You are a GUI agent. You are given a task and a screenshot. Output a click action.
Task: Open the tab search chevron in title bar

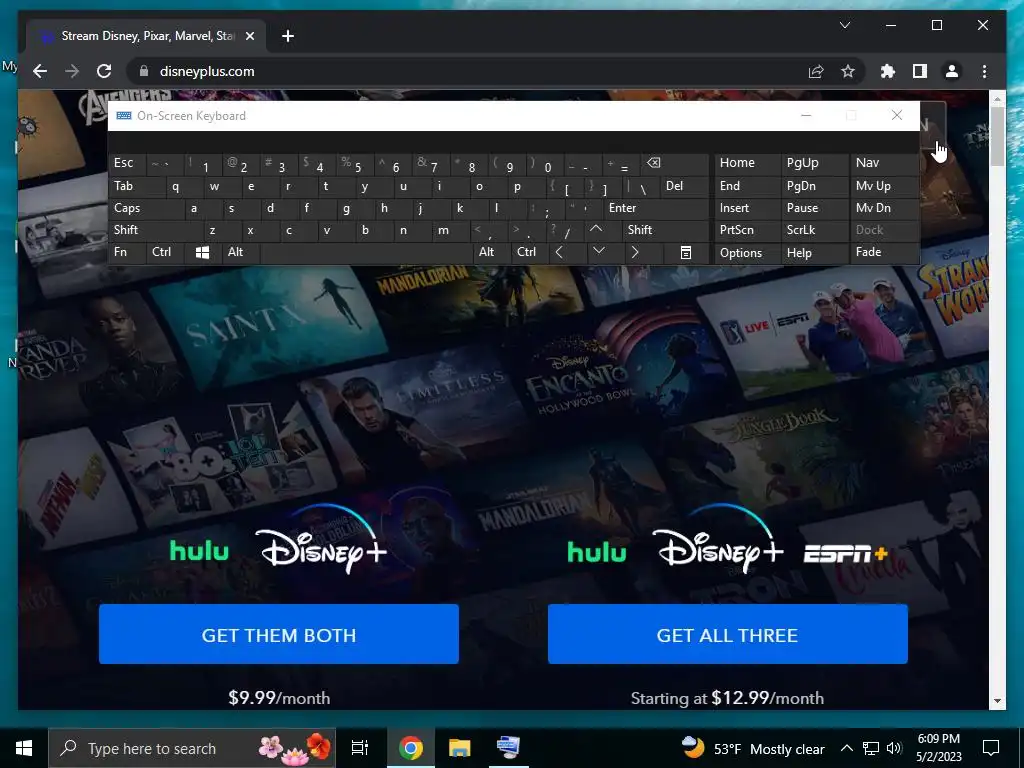coord(844,25)
